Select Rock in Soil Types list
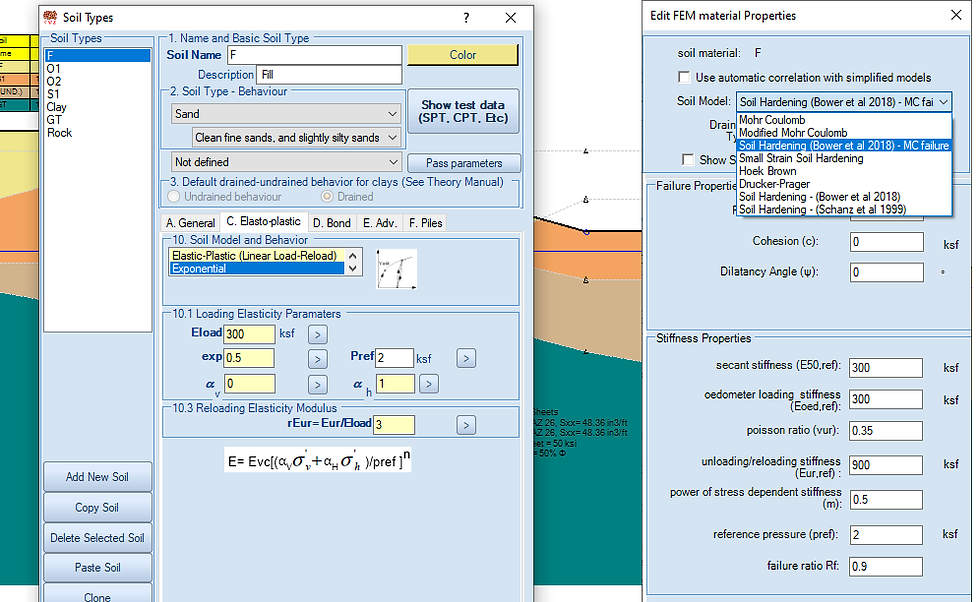This screenshot has height=602, width=980. 98,133
